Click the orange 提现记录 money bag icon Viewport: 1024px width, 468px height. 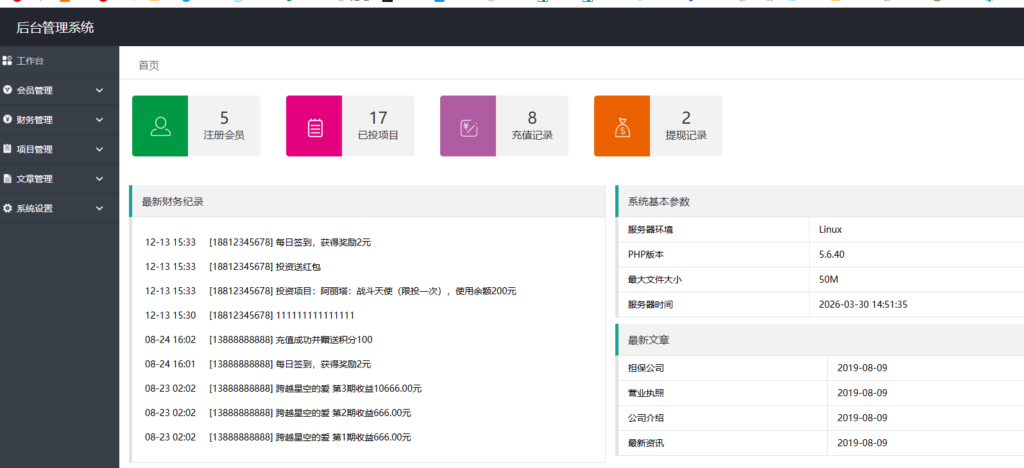[622, 126]
